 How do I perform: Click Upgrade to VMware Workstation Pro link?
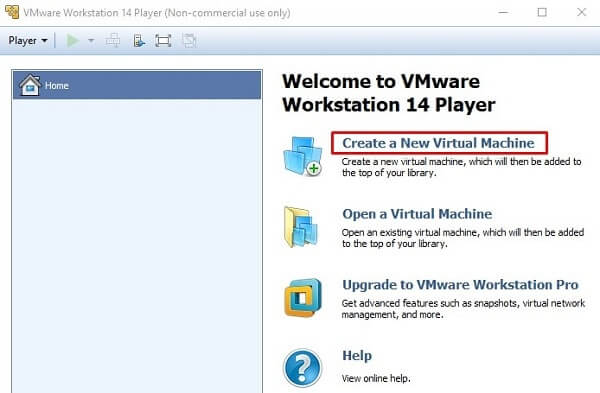(x=460, y=285)
